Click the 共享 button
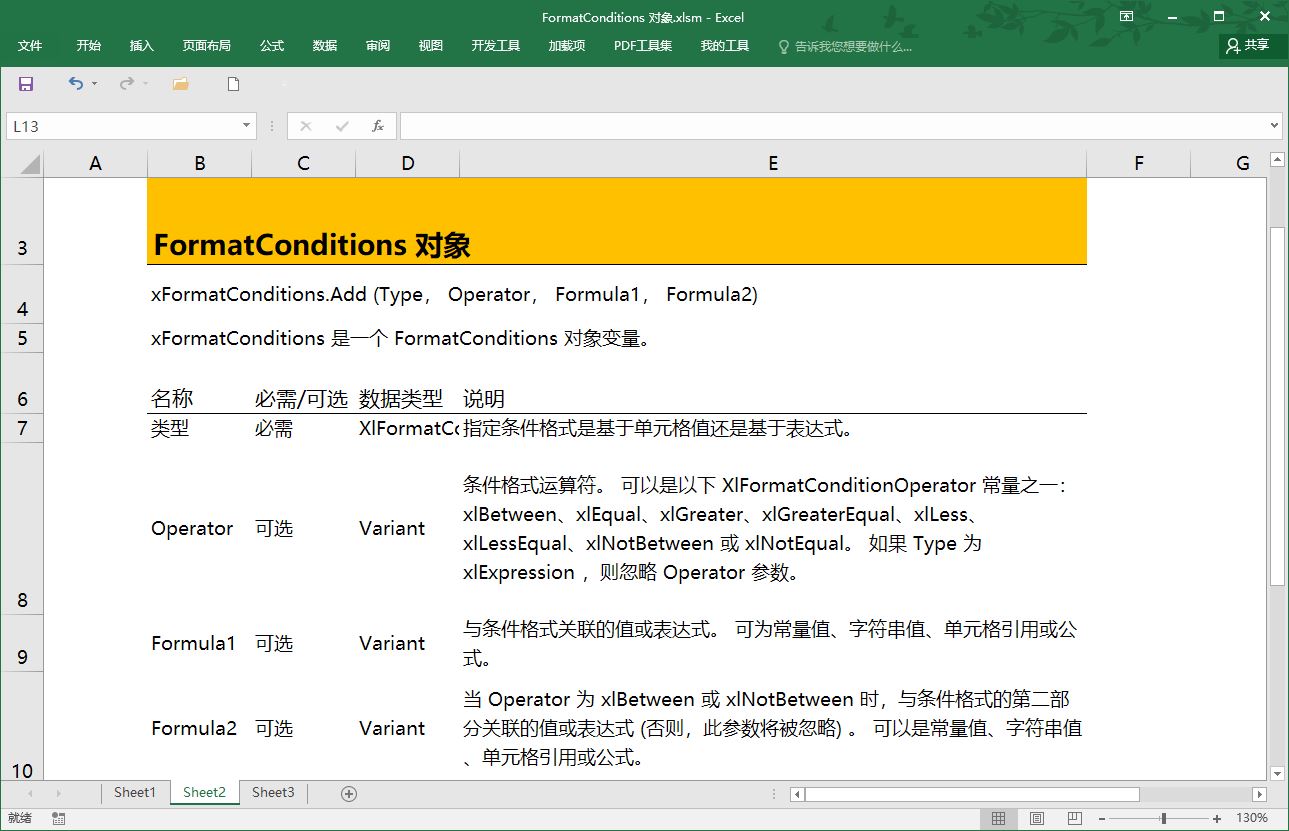The width and height of the screenshot is (1289, 831). point(1249,44)
